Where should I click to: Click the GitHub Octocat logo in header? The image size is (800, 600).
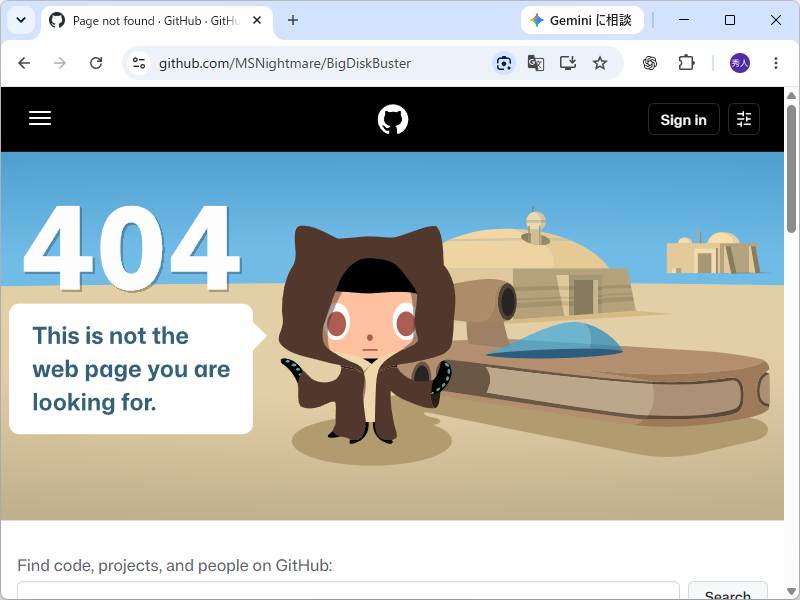393,119
